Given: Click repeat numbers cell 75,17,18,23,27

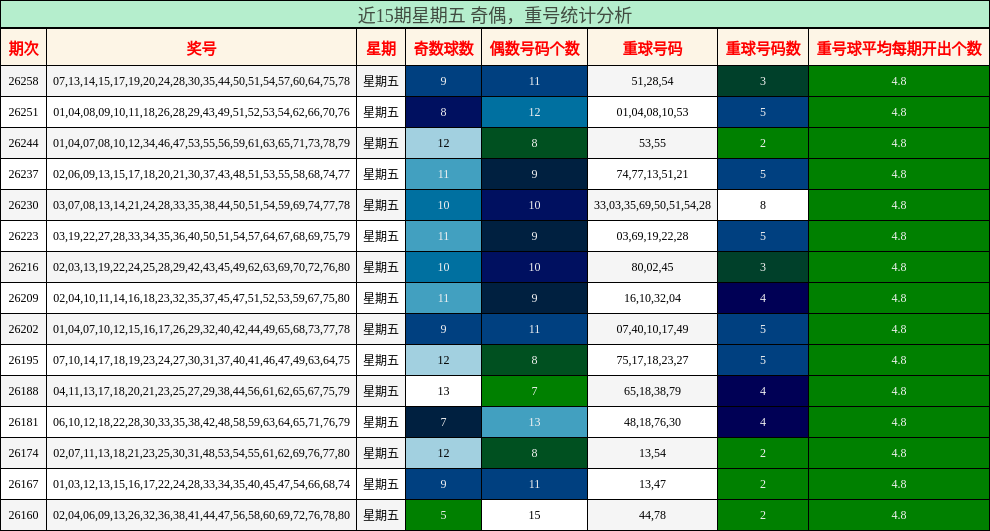Looking at the screenshot, I should point(652,359).
